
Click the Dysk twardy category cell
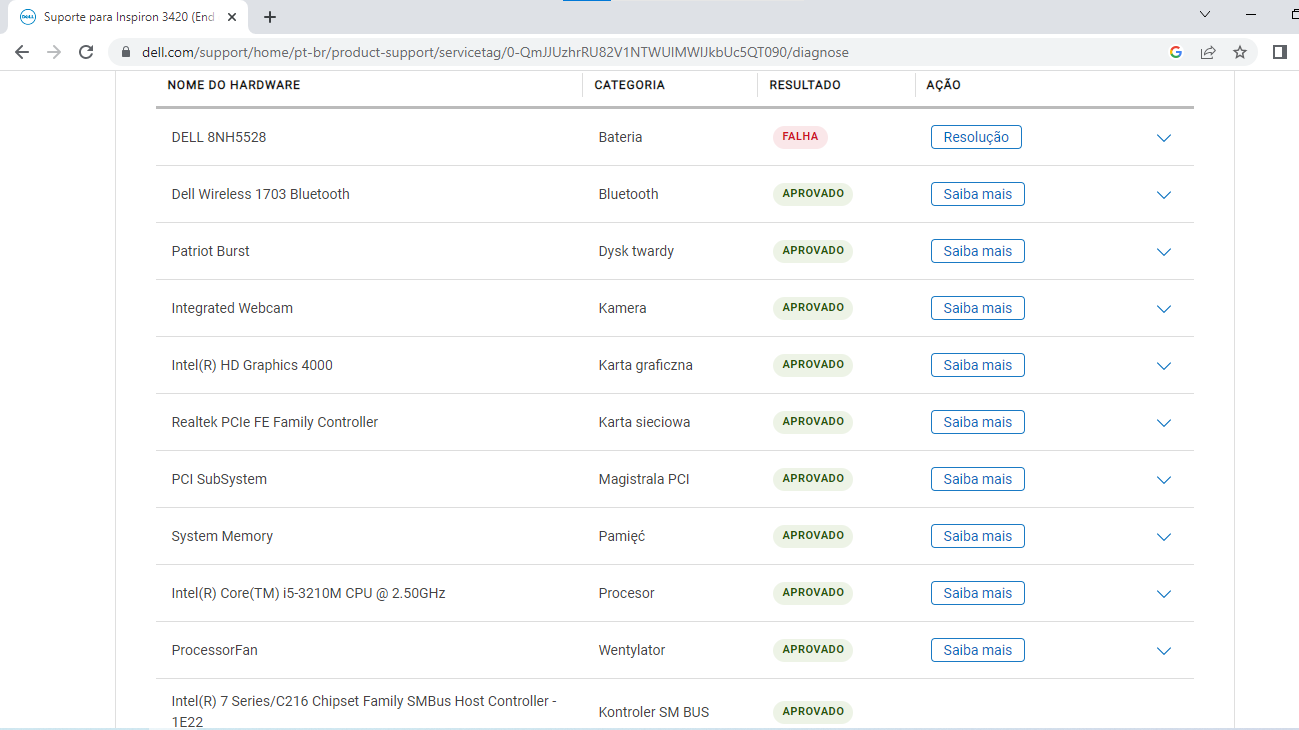[636, 251]
